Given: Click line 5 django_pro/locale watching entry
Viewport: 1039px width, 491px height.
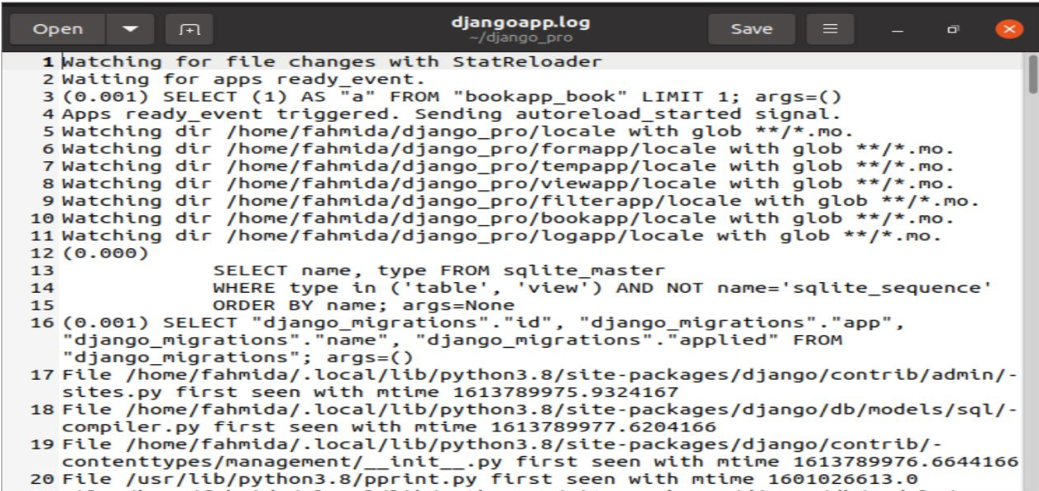Looking at the screenshot, I should [x=458, y=131].
